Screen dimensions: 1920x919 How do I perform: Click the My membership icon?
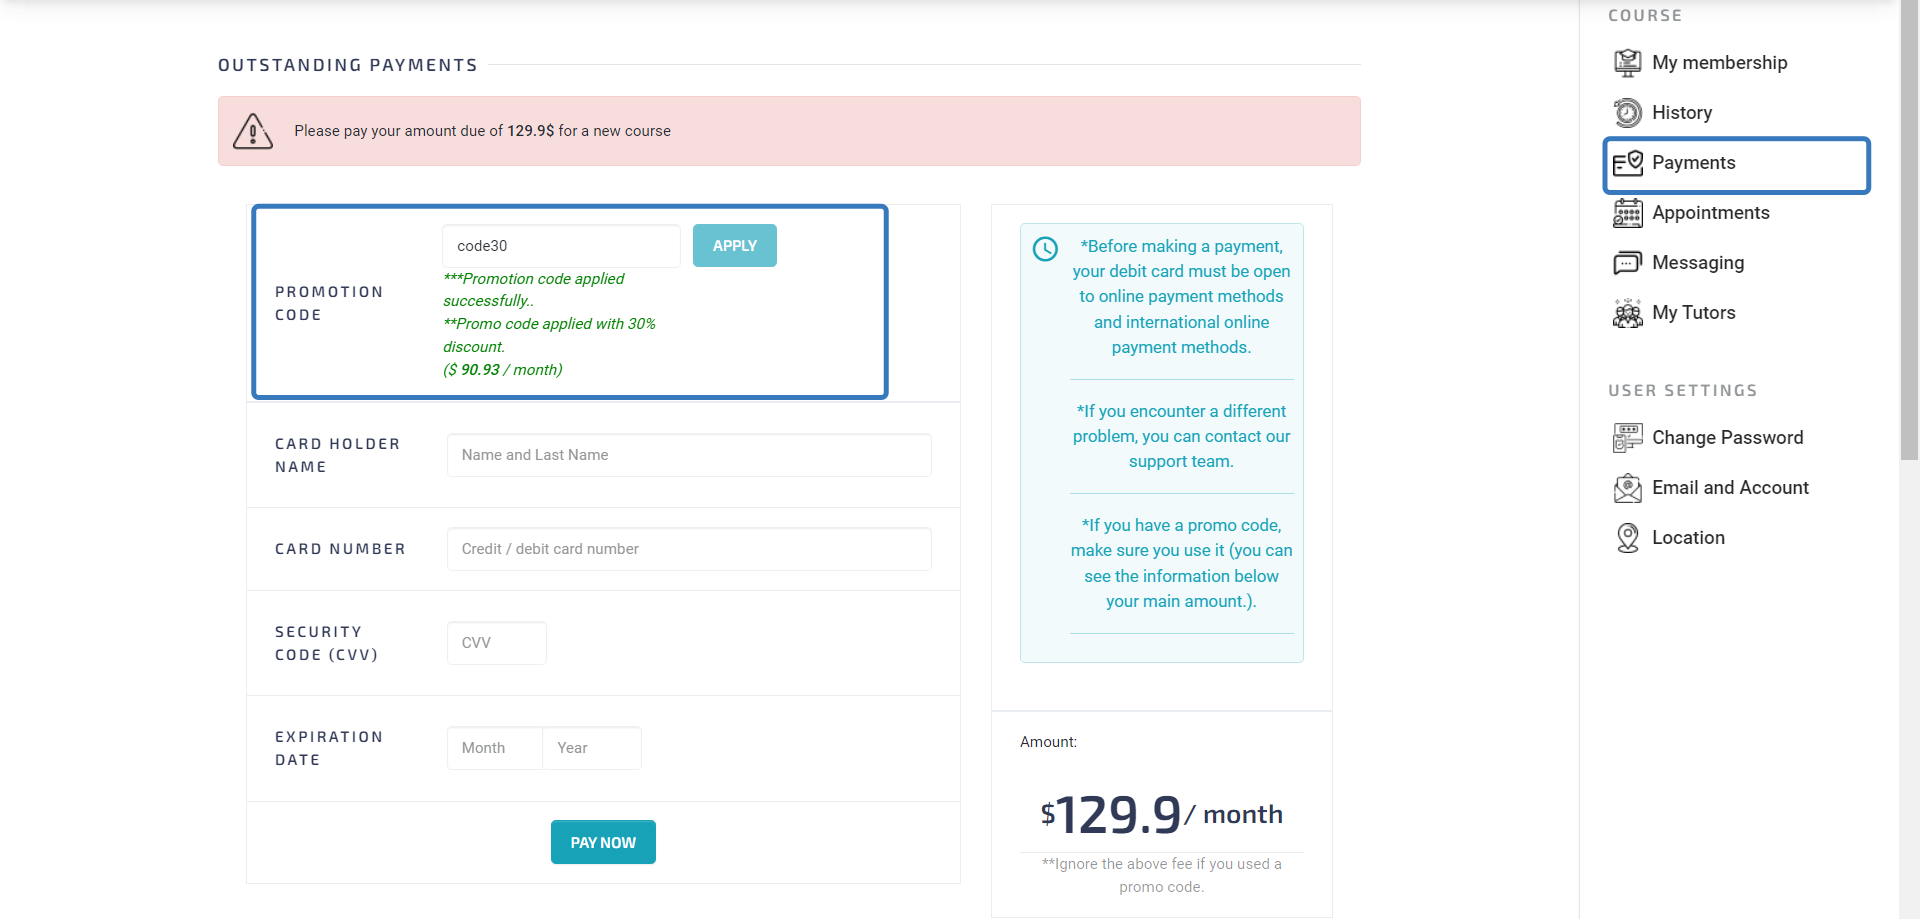(1627, 63)
